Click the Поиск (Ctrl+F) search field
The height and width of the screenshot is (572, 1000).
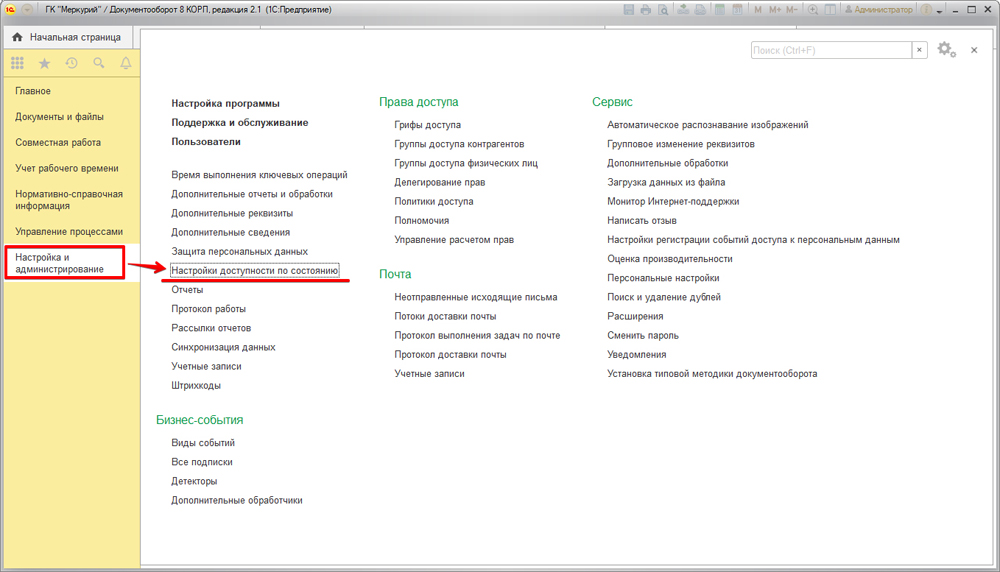(x=830, y=50)
